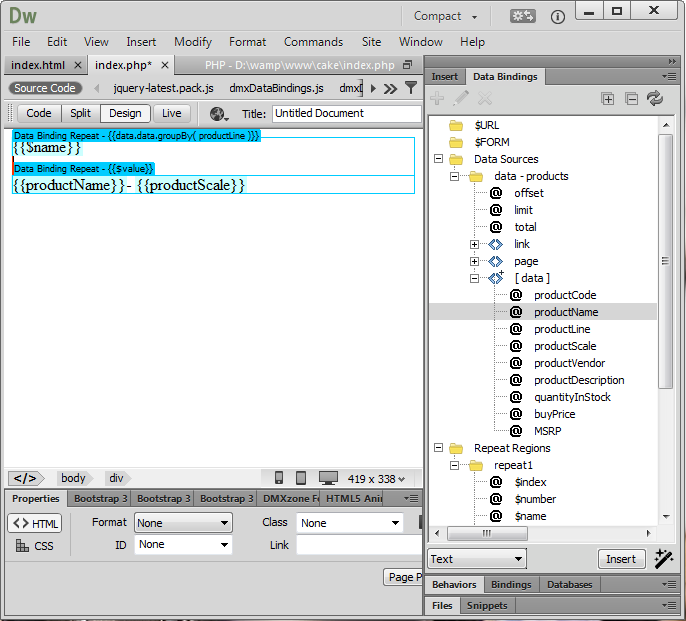Viewport: 686px width, 621px height.
Task: Toggle the Source Code related file
Action: [x=45, y=88]
